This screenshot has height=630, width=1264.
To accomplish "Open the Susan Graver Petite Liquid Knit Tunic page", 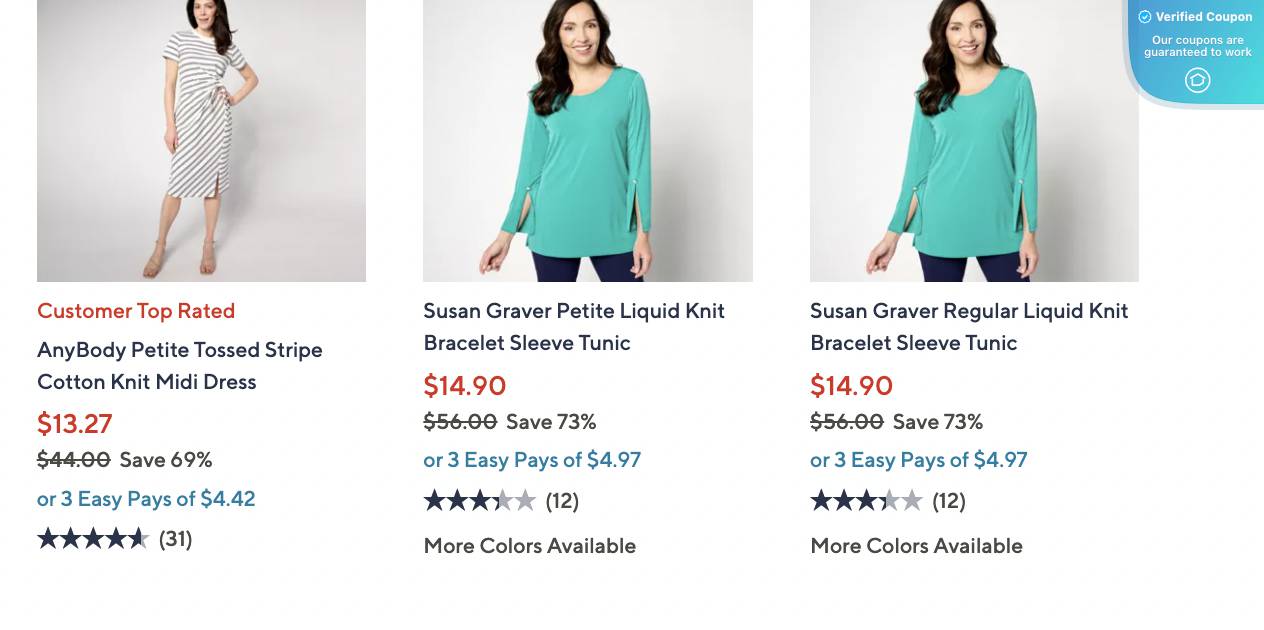I will (x=573, y=327).
